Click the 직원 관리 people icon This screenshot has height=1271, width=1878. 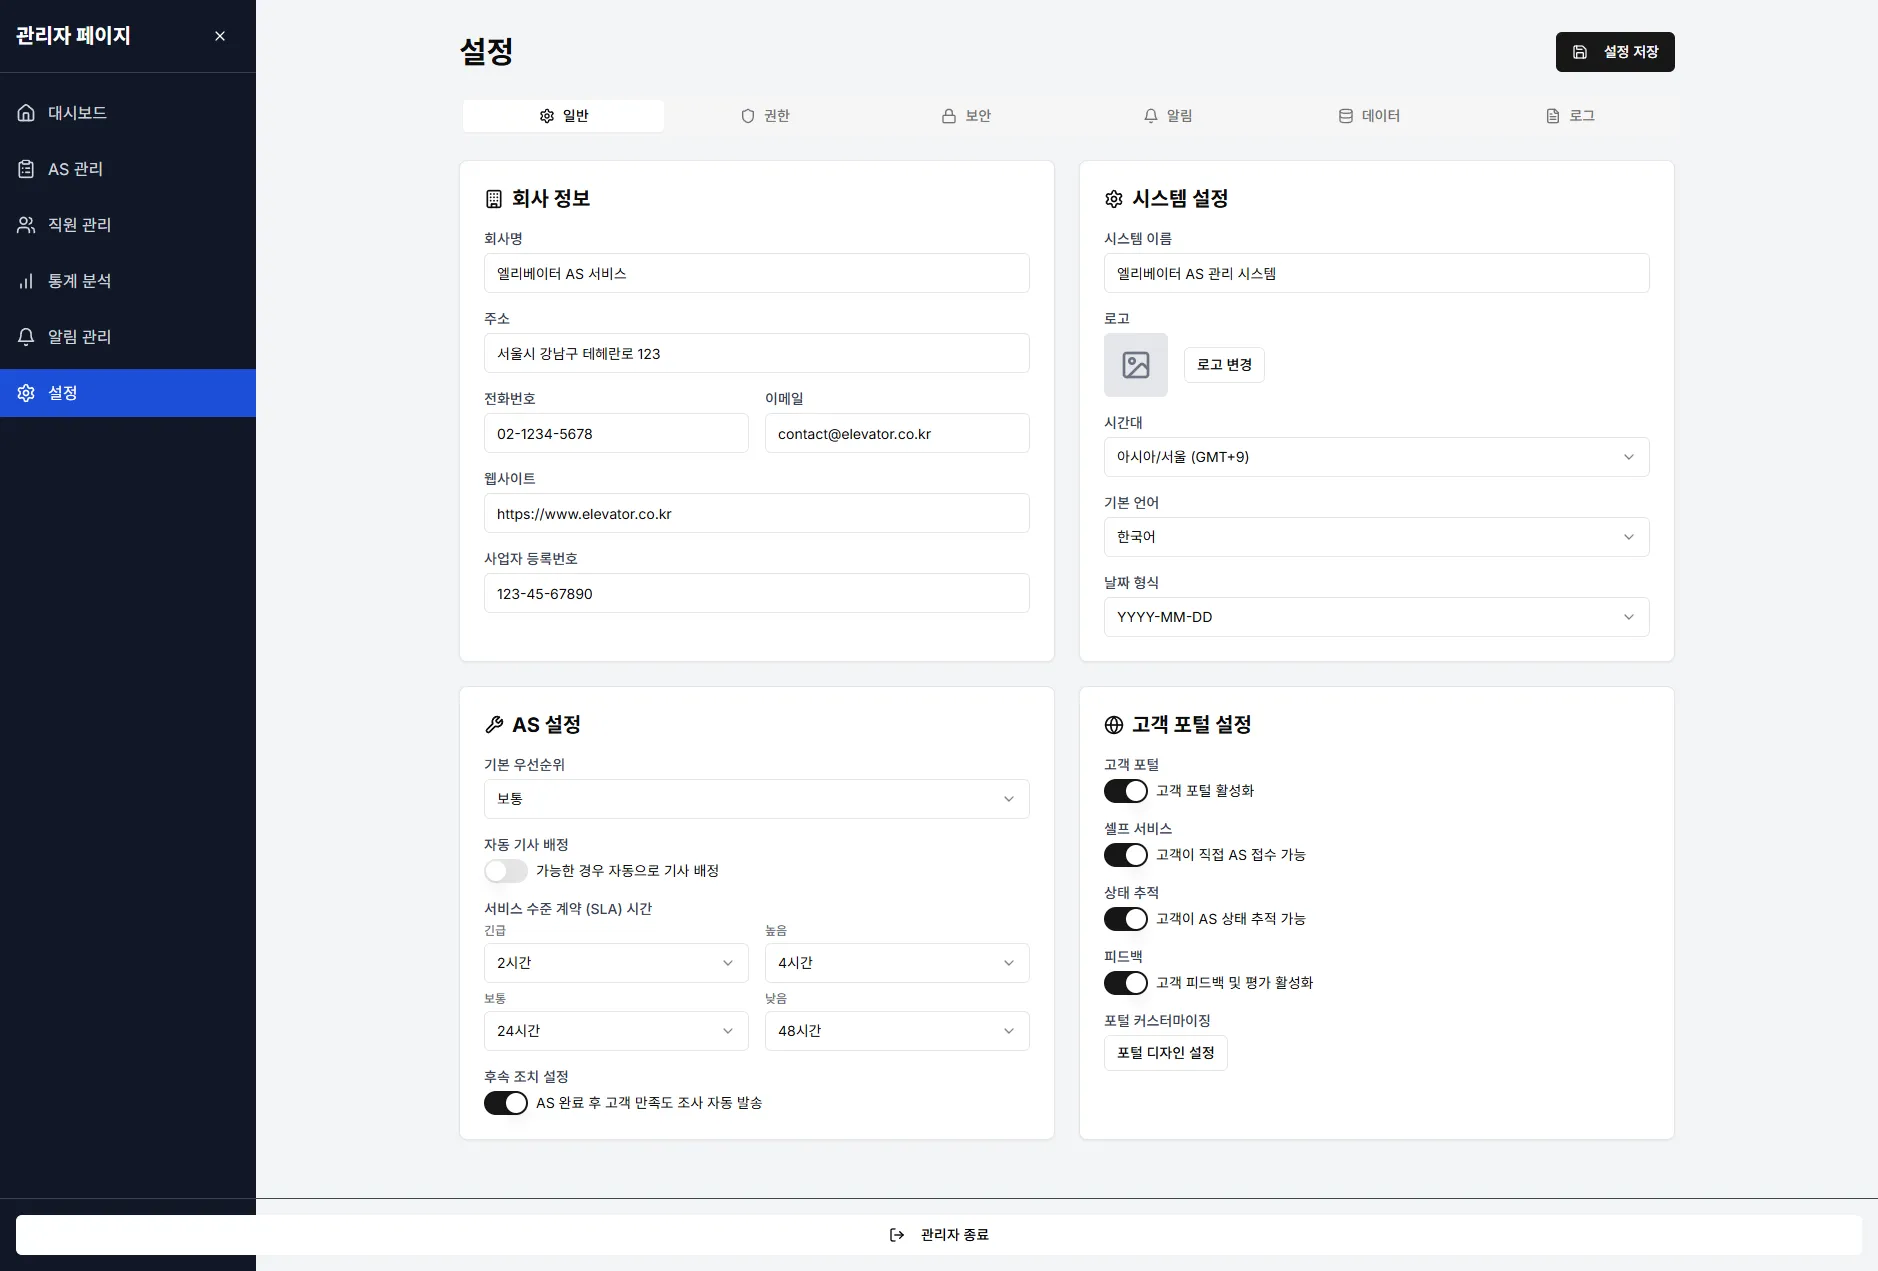click(x=26, y=225)
